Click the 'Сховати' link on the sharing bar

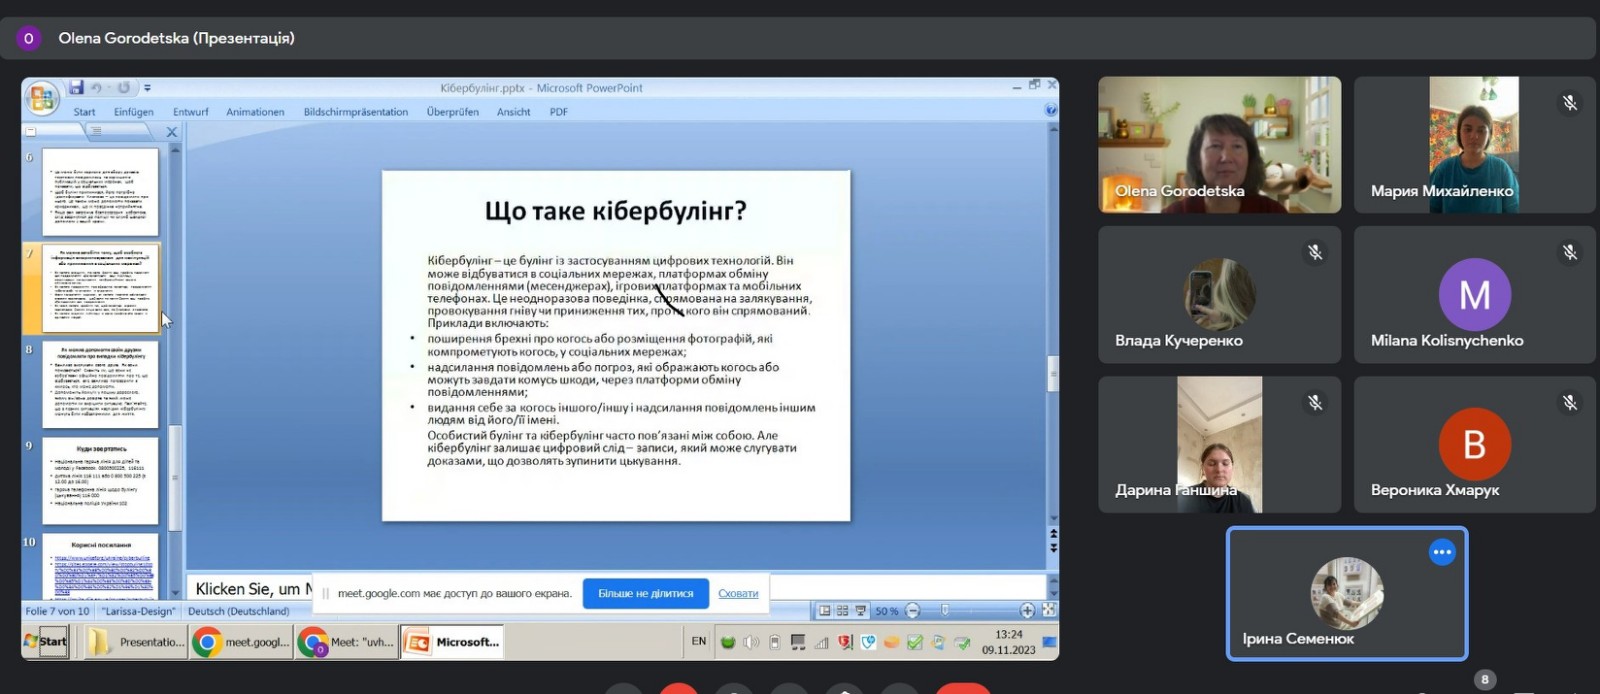[x=738, y=594]
